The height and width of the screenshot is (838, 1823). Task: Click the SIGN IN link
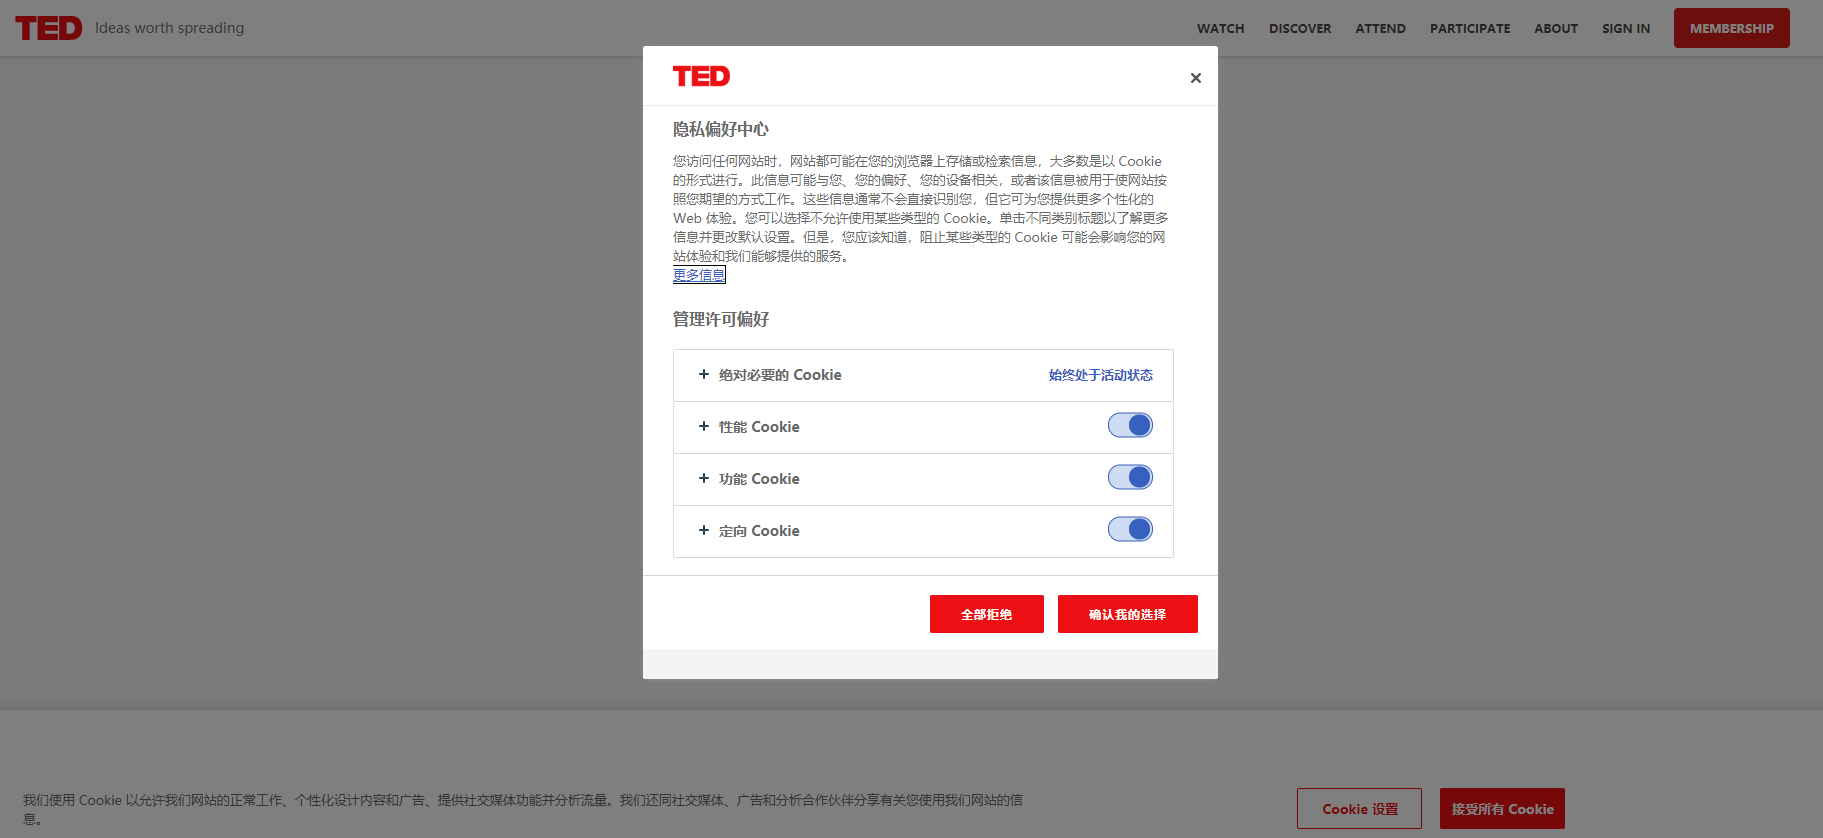pos(1626,29)
